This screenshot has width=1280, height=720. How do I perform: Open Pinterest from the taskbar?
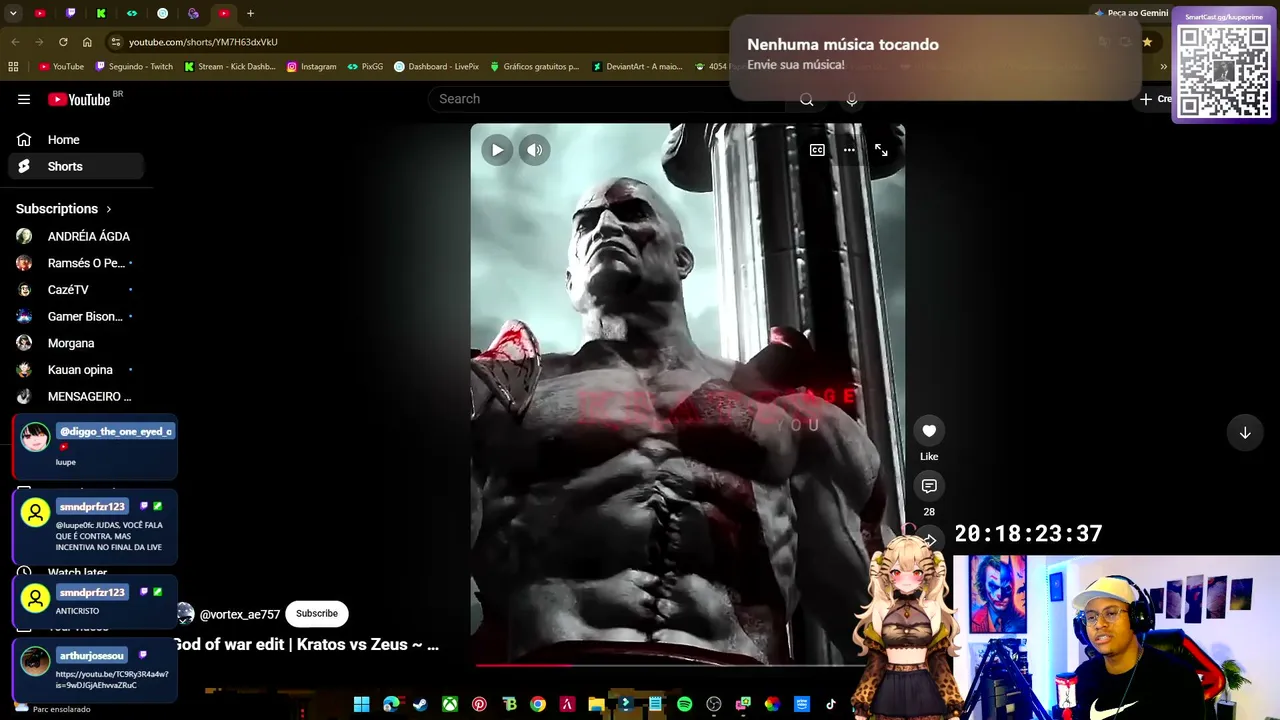(x=479, y=704)
